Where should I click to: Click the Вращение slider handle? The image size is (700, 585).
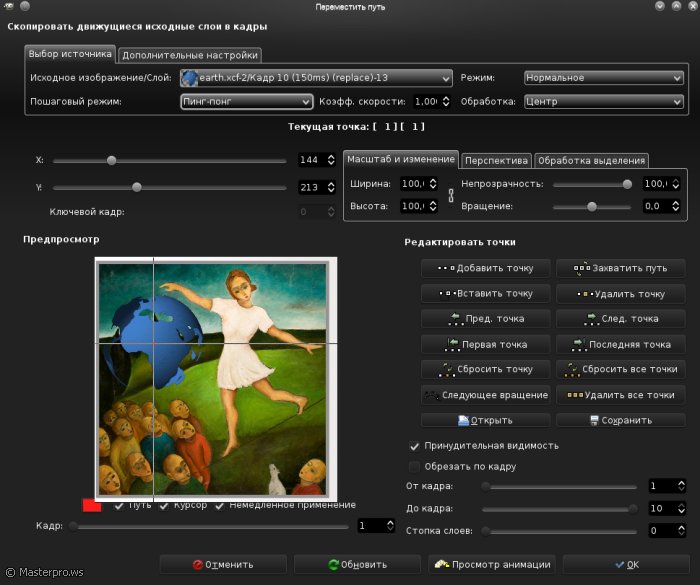click(592, 207)
